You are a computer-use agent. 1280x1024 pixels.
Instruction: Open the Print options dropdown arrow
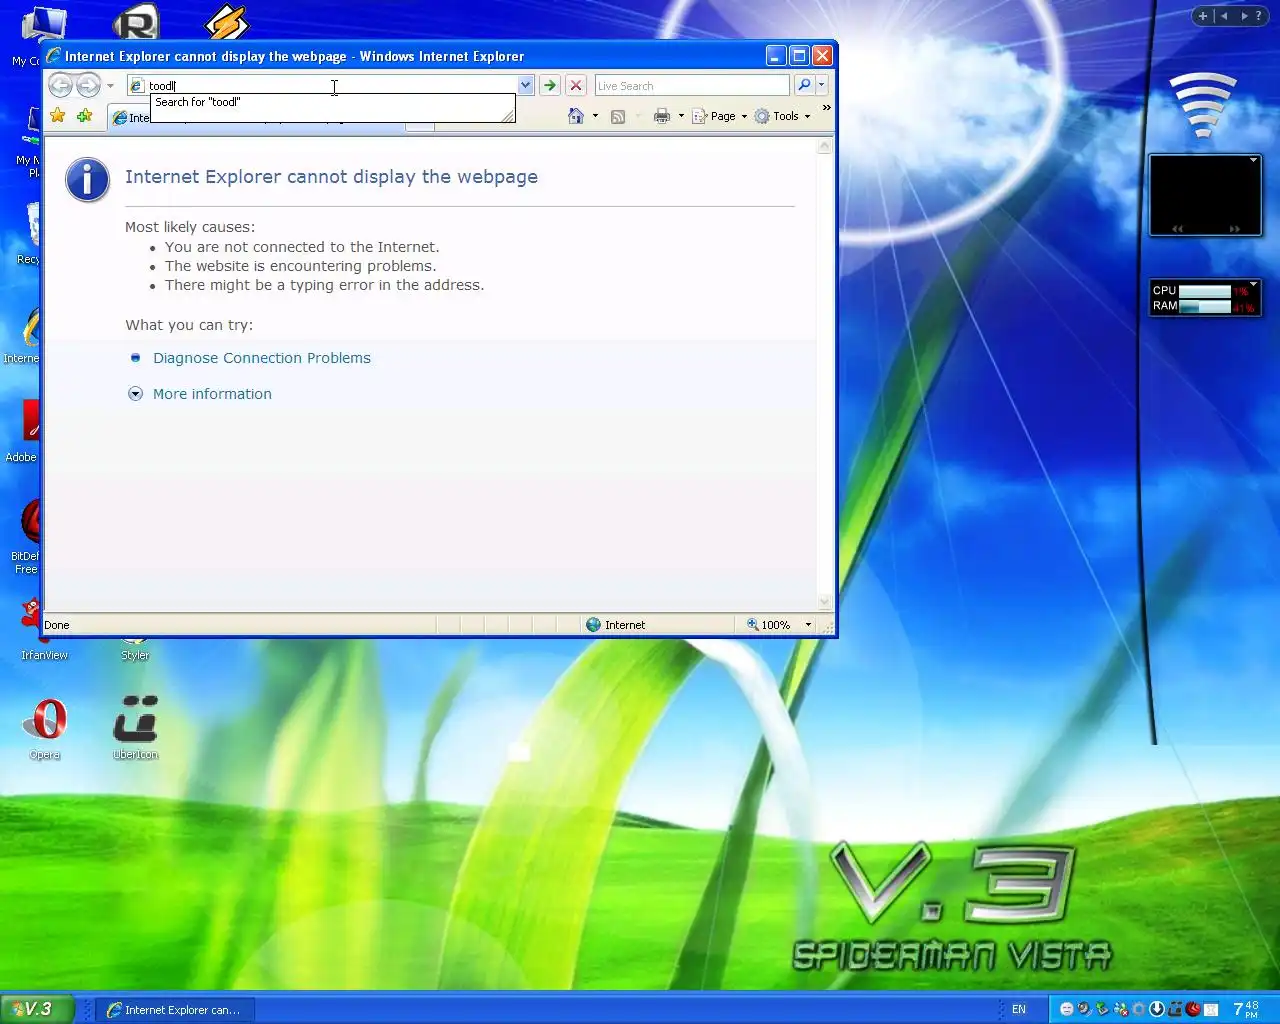click(x=681, y=116)
